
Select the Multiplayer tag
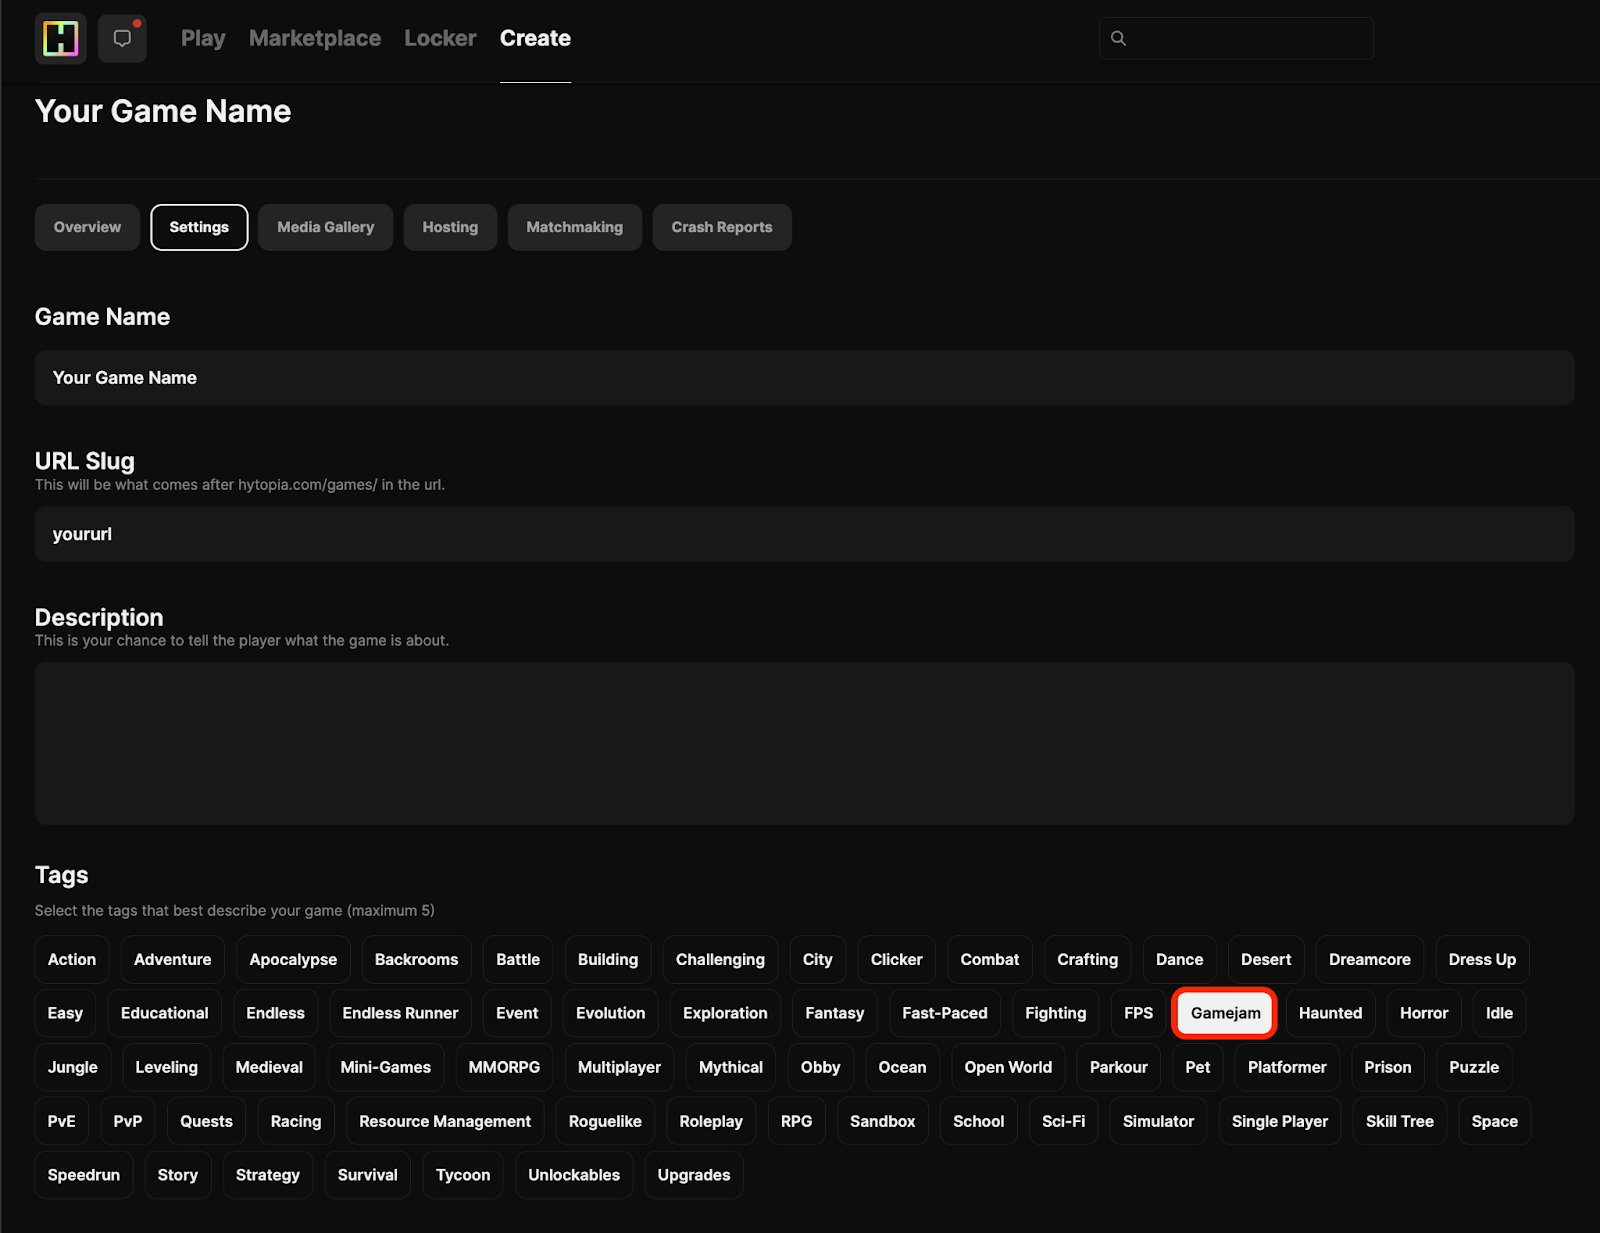pyautogui.click(x=619, y=1067)
